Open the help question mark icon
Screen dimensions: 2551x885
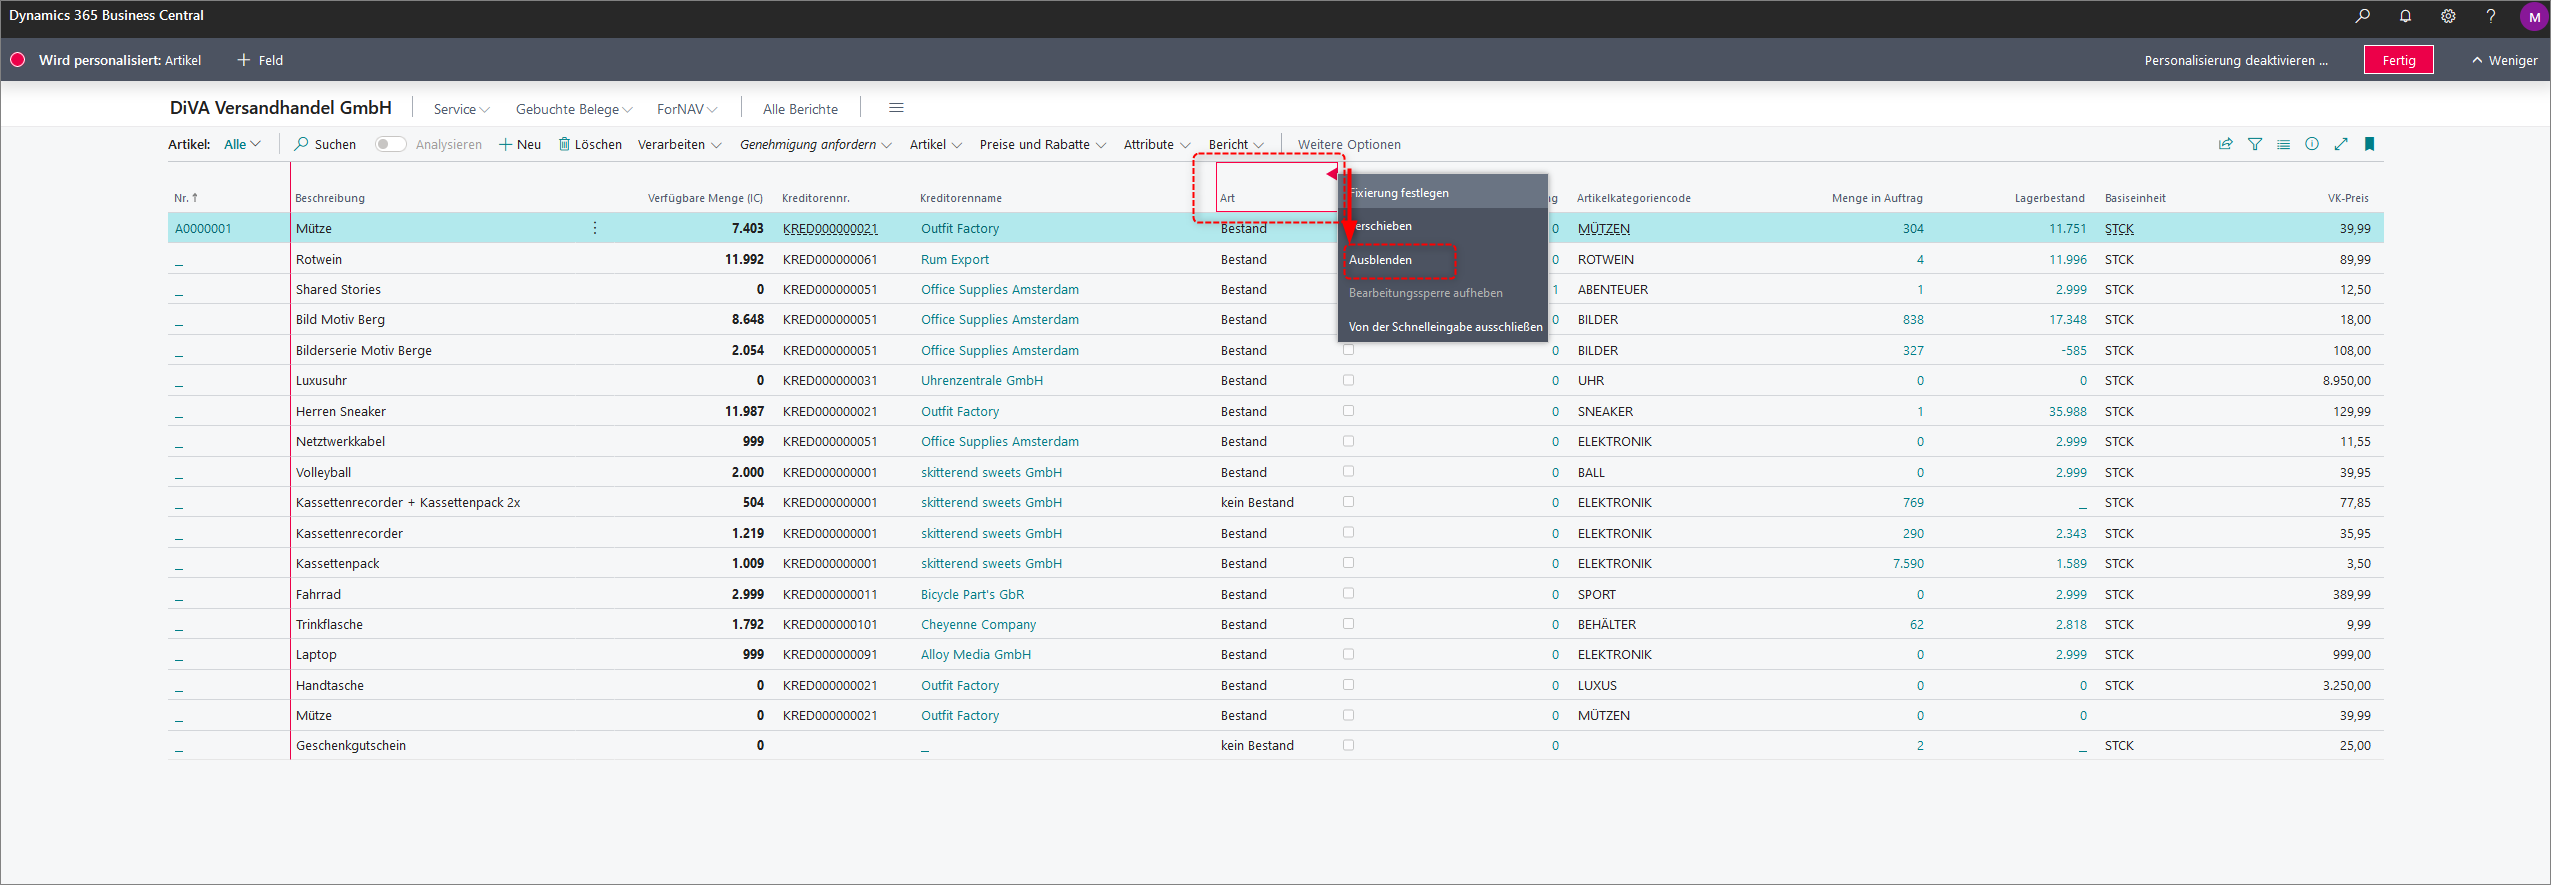click(2491, 16)
